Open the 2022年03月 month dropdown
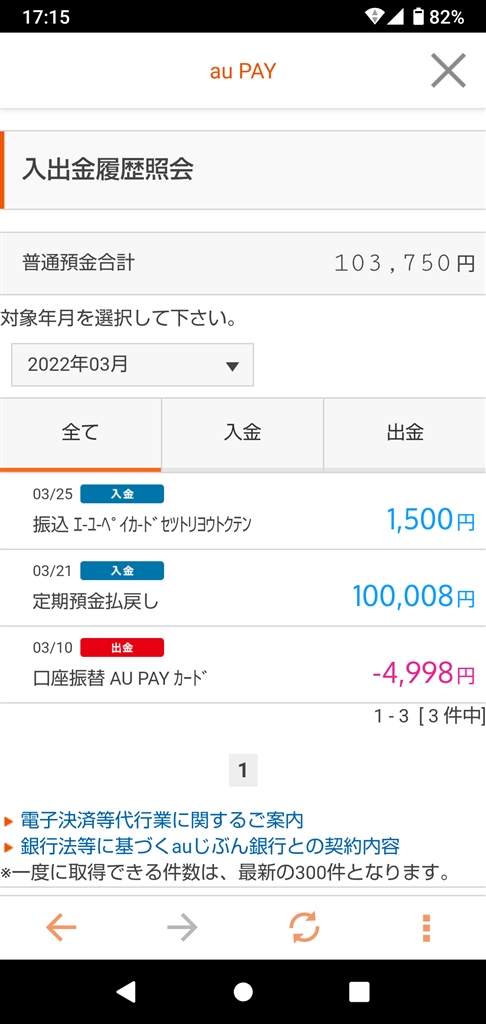The height and width of the screenshot is (1024, 486). pos(133,365)
